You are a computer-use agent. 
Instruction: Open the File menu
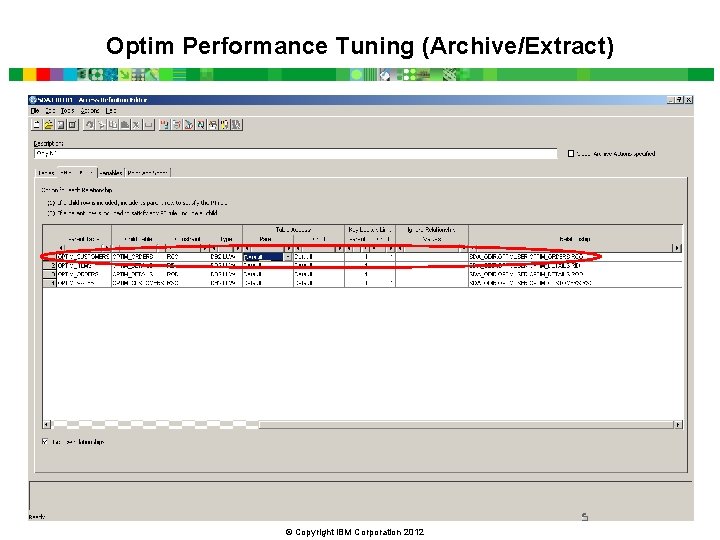[x=35, y=111]
